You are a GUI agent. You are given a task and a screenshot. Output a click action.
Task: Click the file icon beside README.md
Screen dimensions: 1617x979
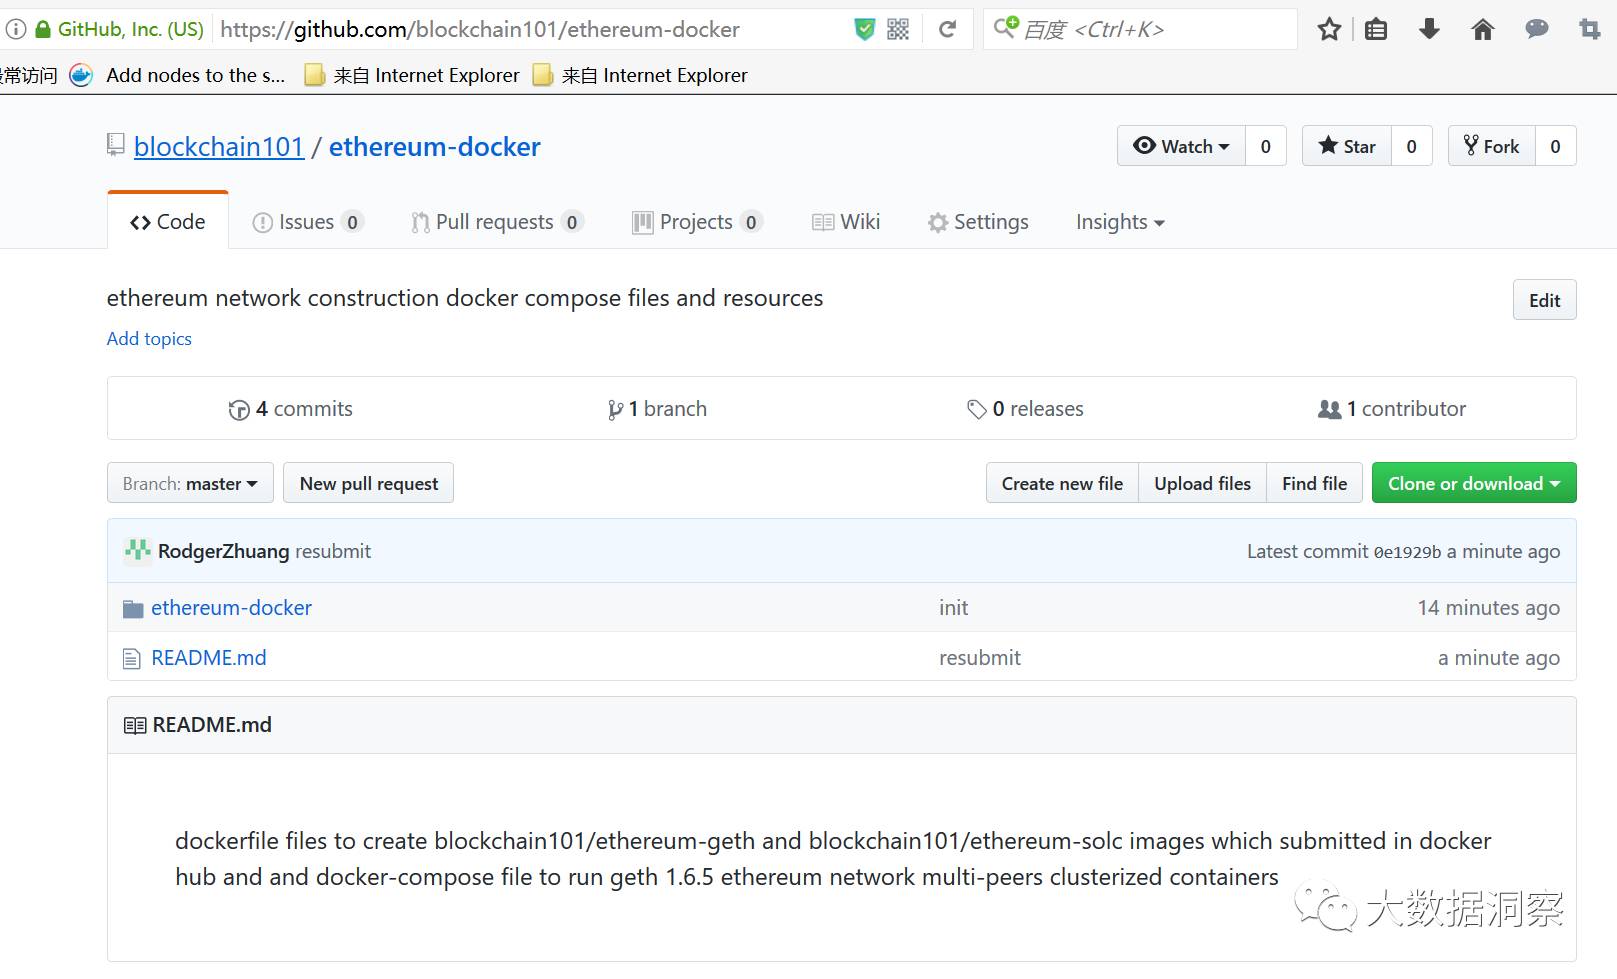coord(132,658)
